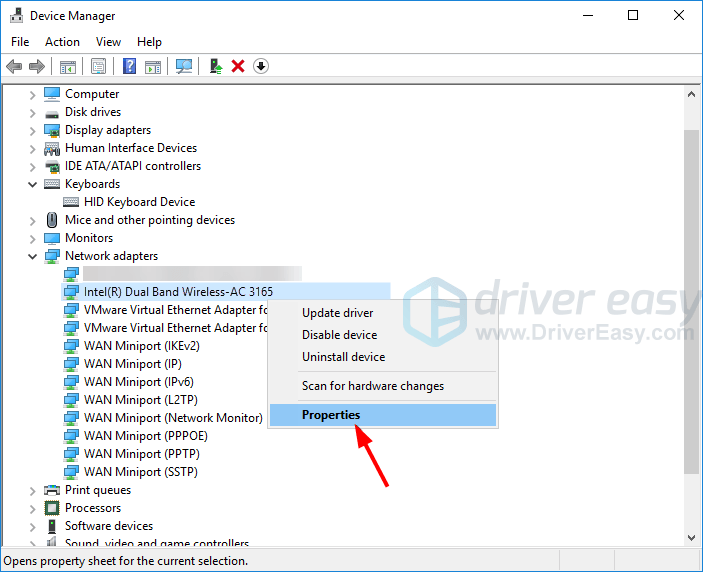
Task: Expand Mice and other pointing devices
Action: coord(32,221)
